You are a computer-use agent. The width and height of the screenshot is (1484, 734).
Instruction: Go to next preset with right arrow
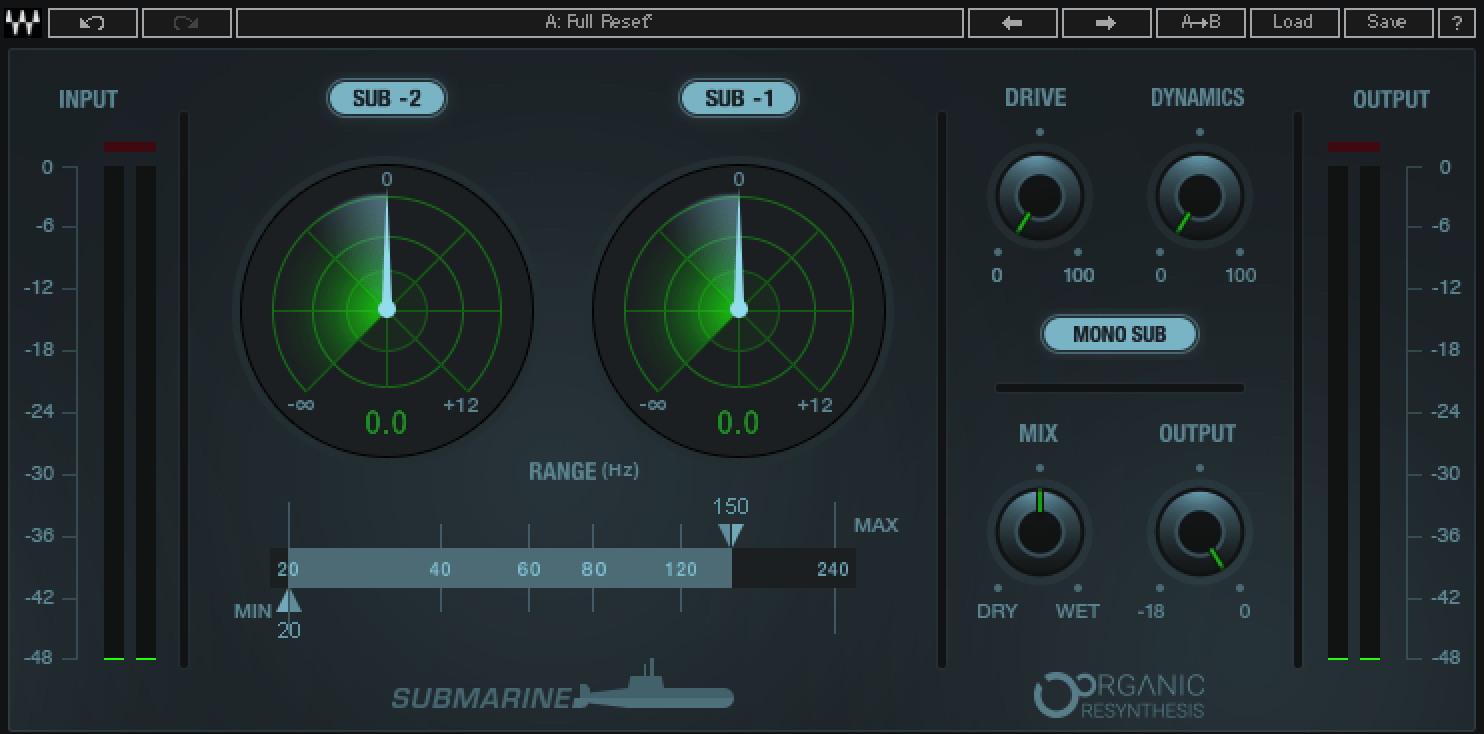coord(1106,22)
